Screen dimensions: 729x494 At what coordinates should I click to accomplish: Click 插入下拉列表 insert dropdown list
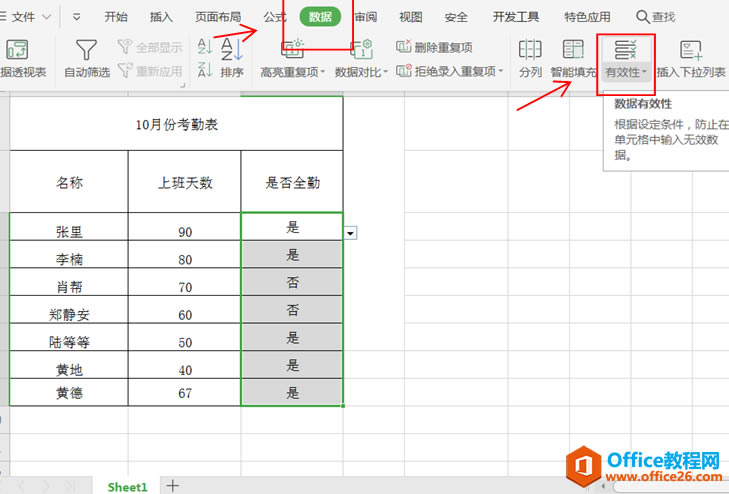pos(691,59)
